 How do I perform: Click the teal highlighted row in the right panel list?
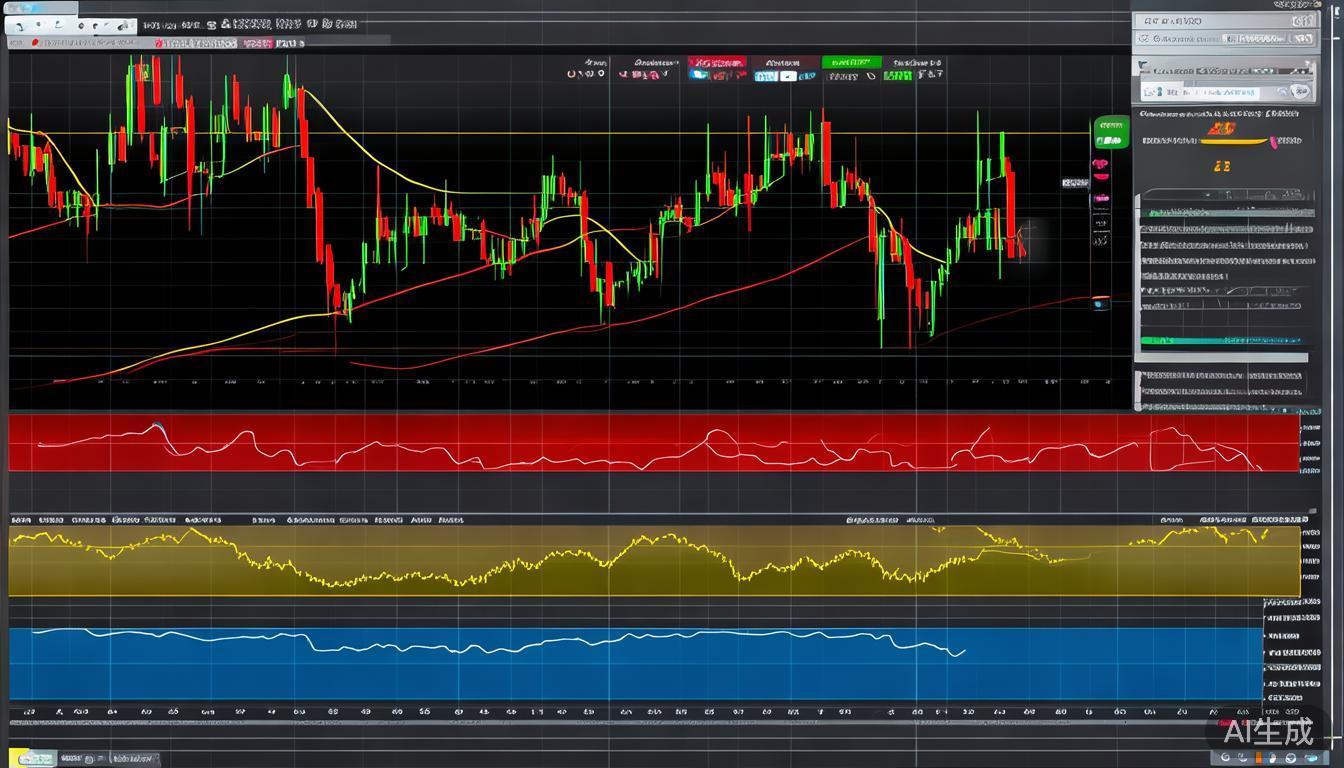[x=1222, y=341]
